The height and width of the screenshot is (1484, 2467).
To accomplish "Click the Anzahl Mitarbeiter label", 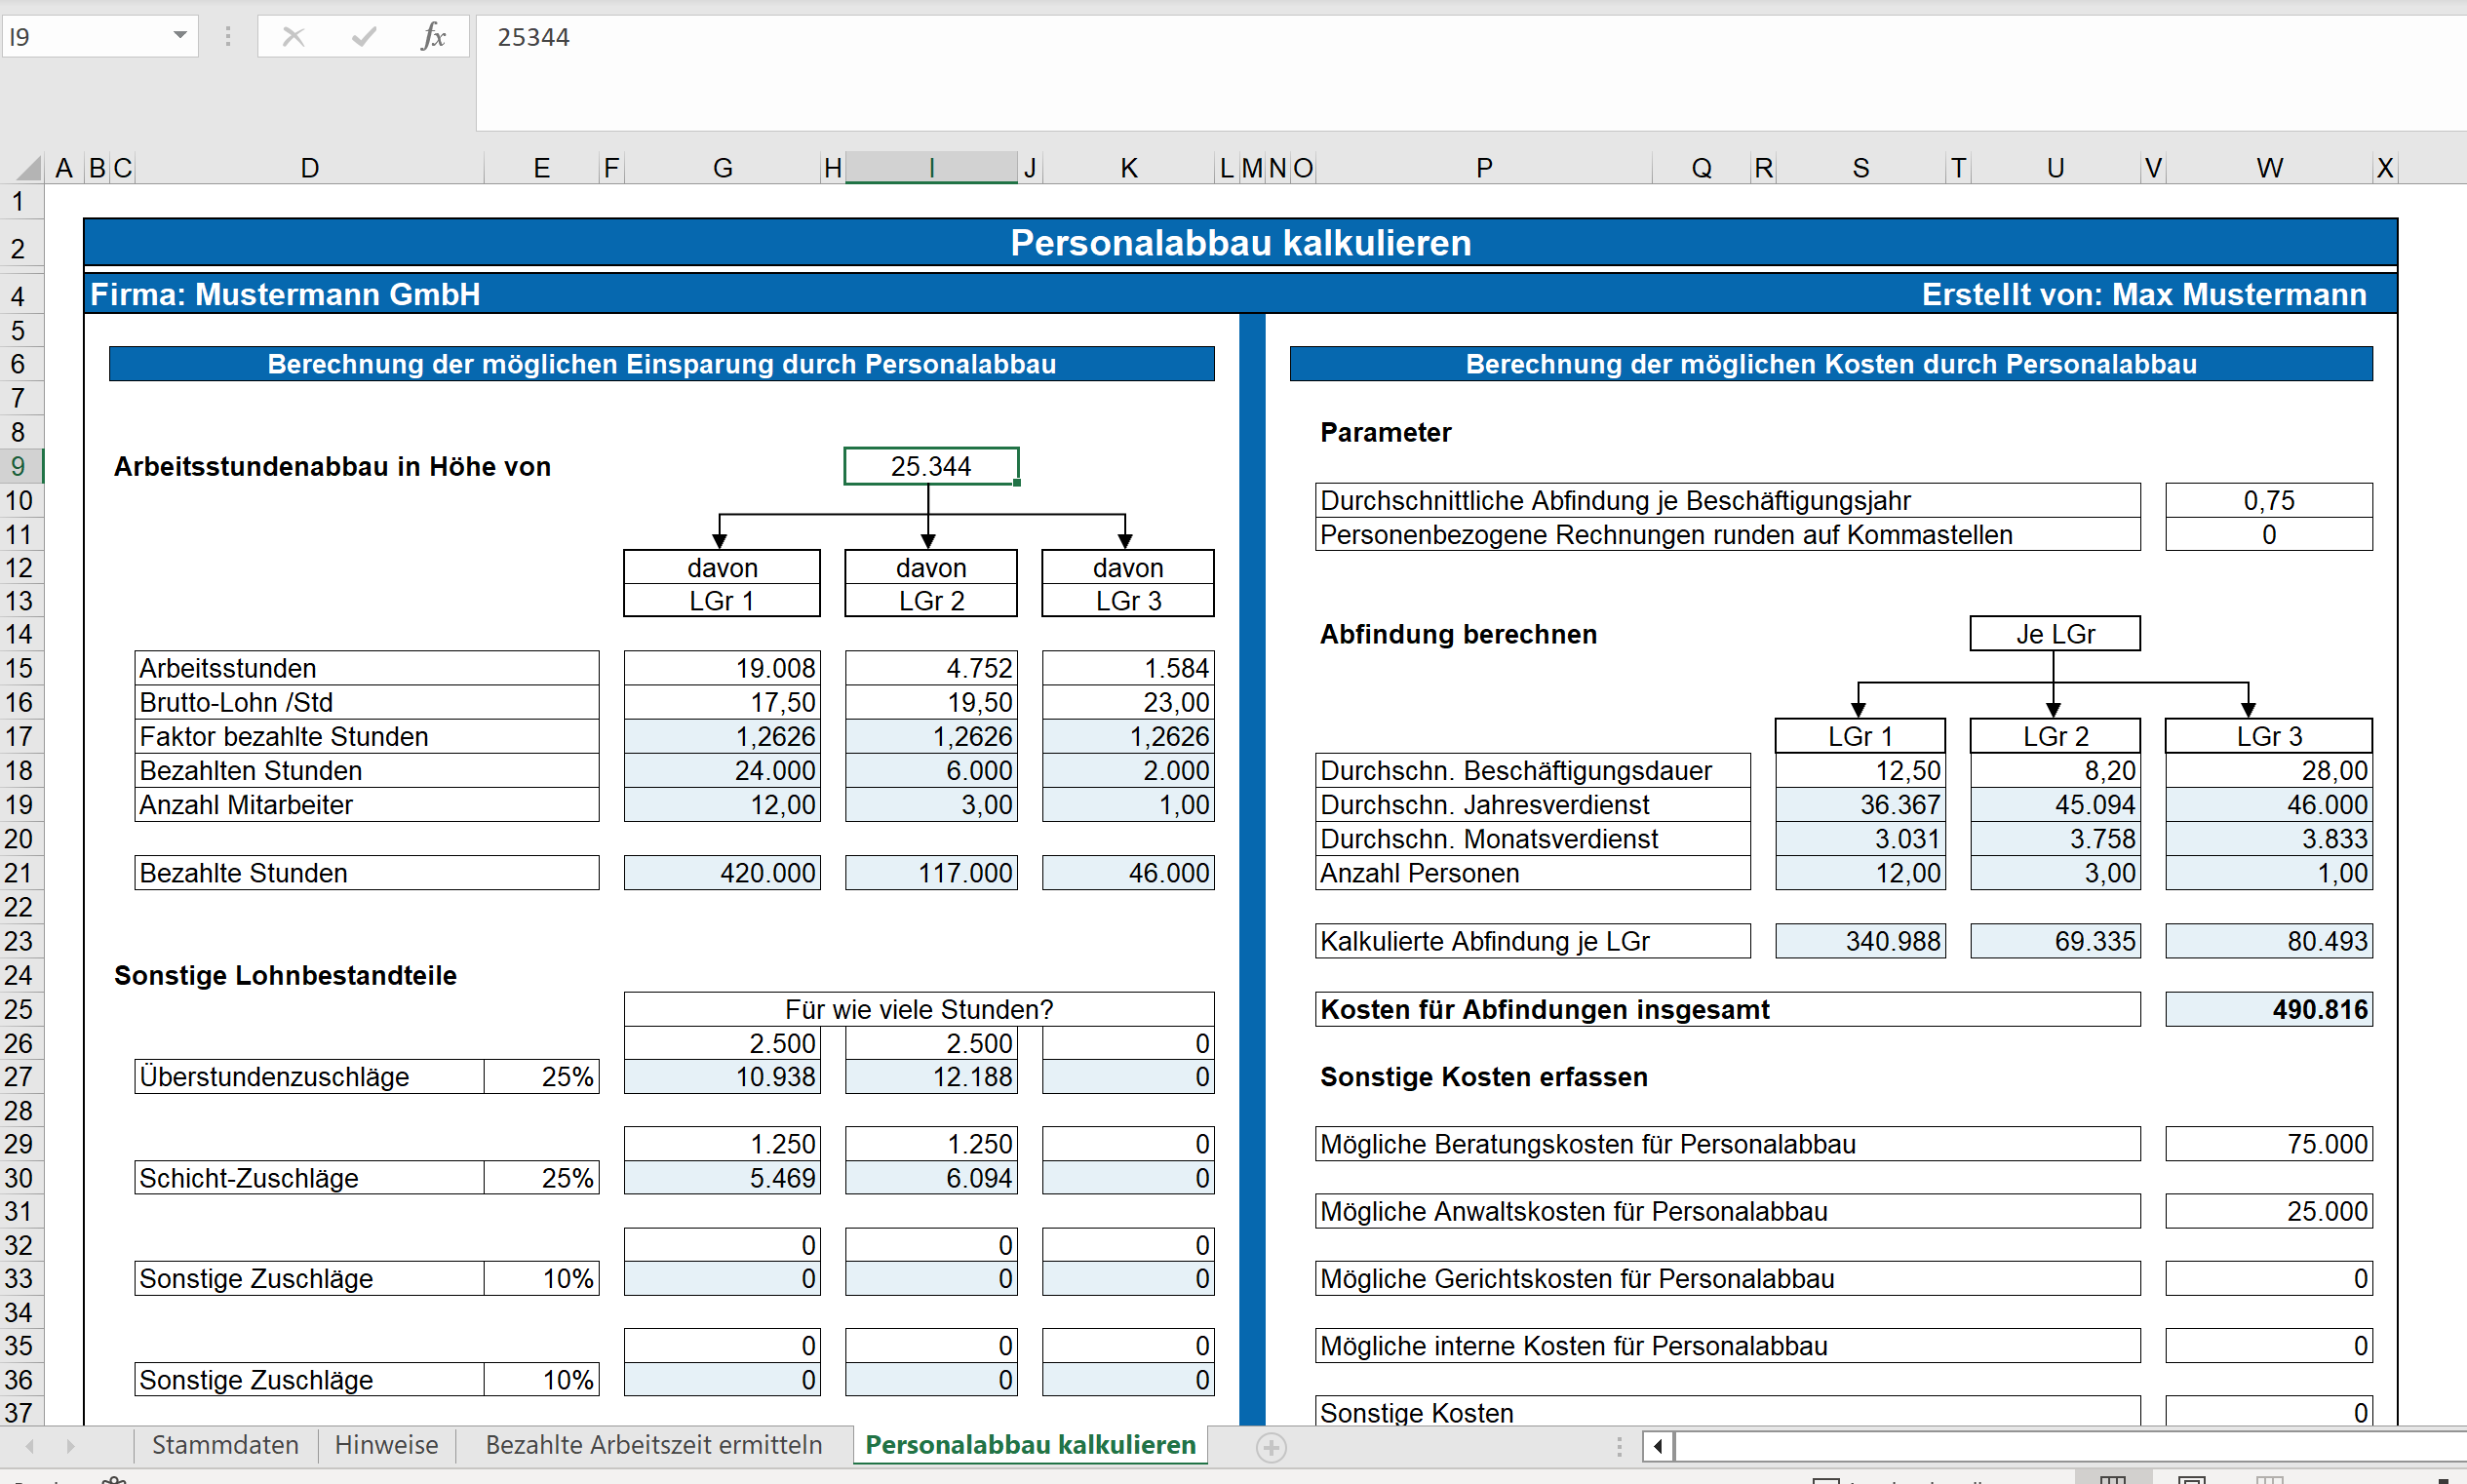I will coord(366,805).
